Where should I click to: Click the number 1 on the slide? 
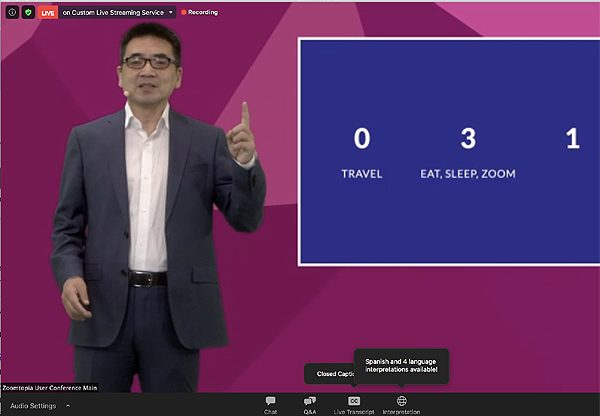coord(573,139)
